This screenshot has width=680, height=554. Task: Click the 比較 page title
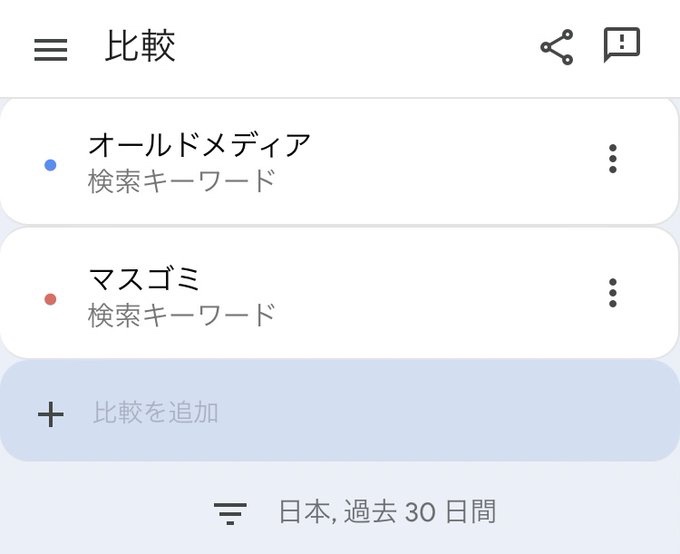[x=140, y=48]
